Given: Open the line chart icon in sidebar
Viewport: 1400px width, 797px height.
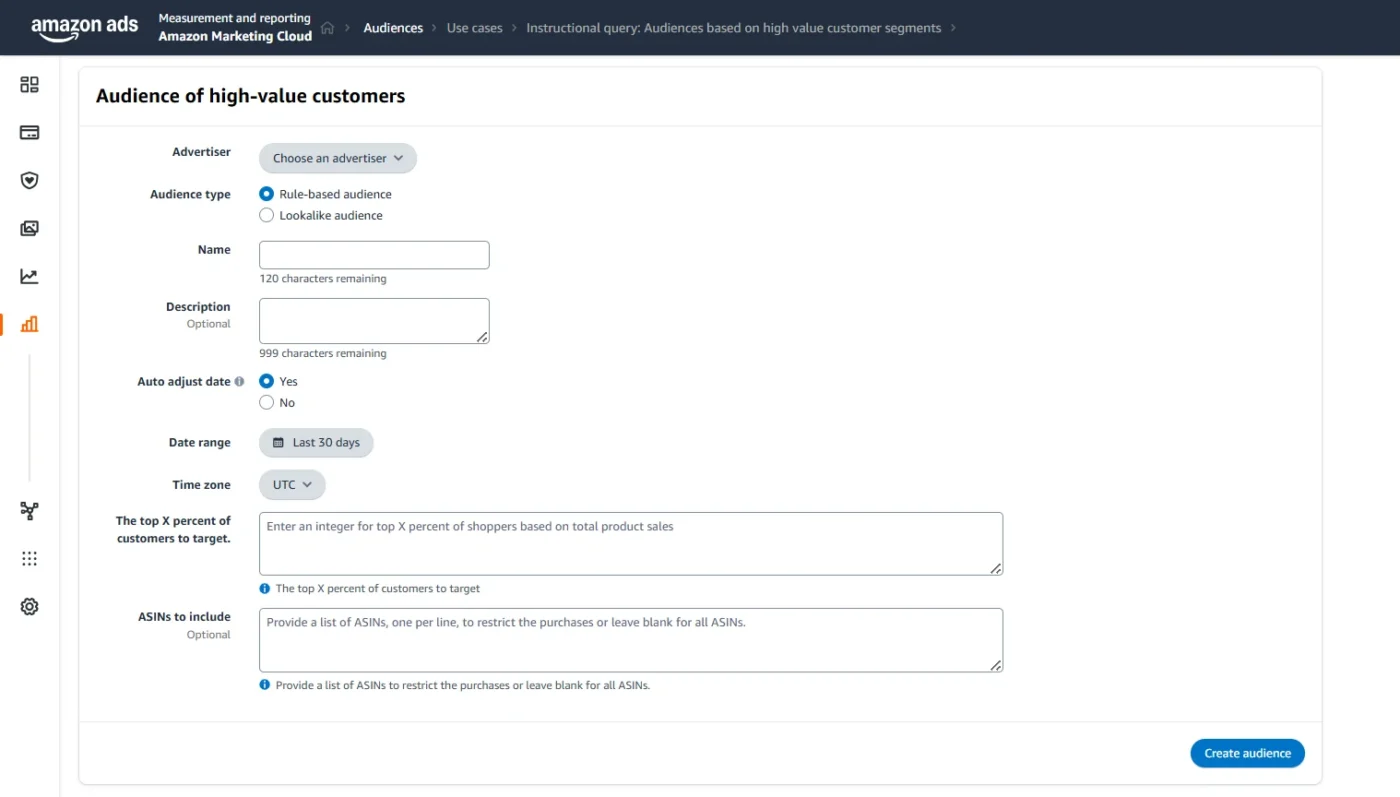Looking at the screenshot, I should coord(29,277).
